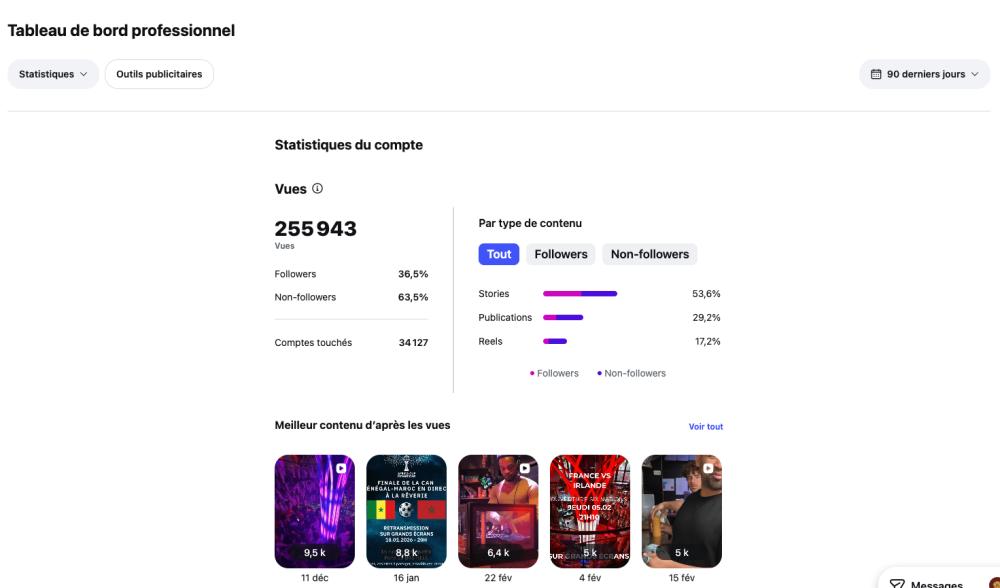Click the reel icon on the 11 déc thumbnail

[341, 467]
